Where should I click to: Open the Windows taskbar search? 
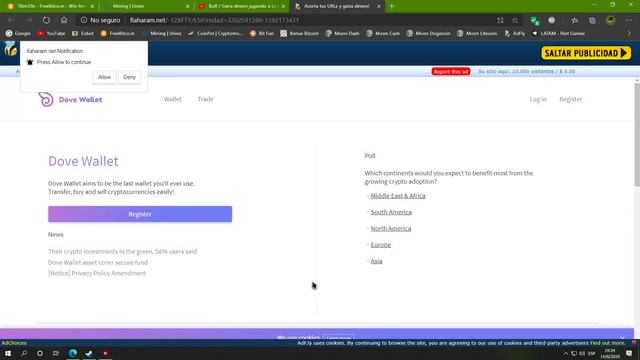tap(24, 353)
